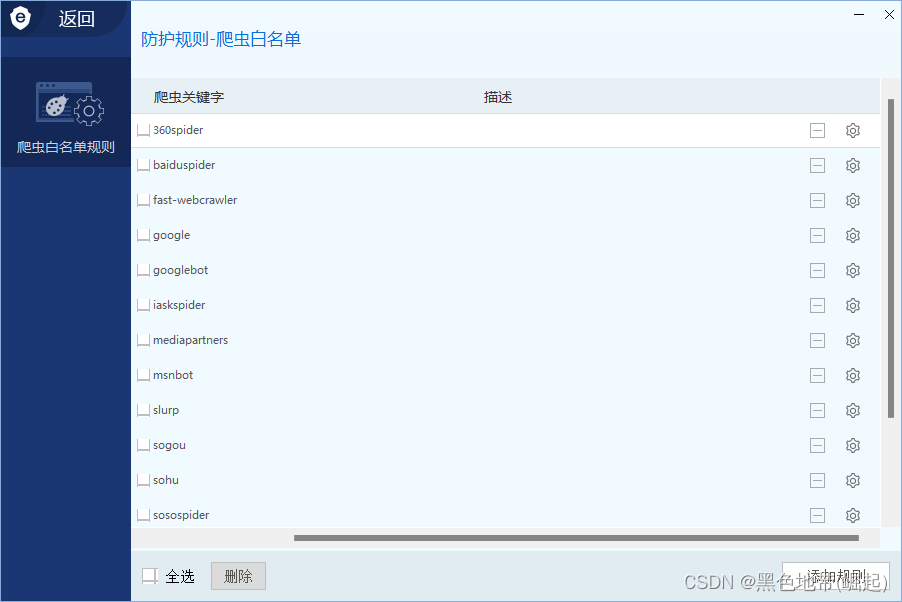The width and height of the screenshot is (902, 602).
Task: Click the minus icon for googlebot
Action: coord(817,270)
